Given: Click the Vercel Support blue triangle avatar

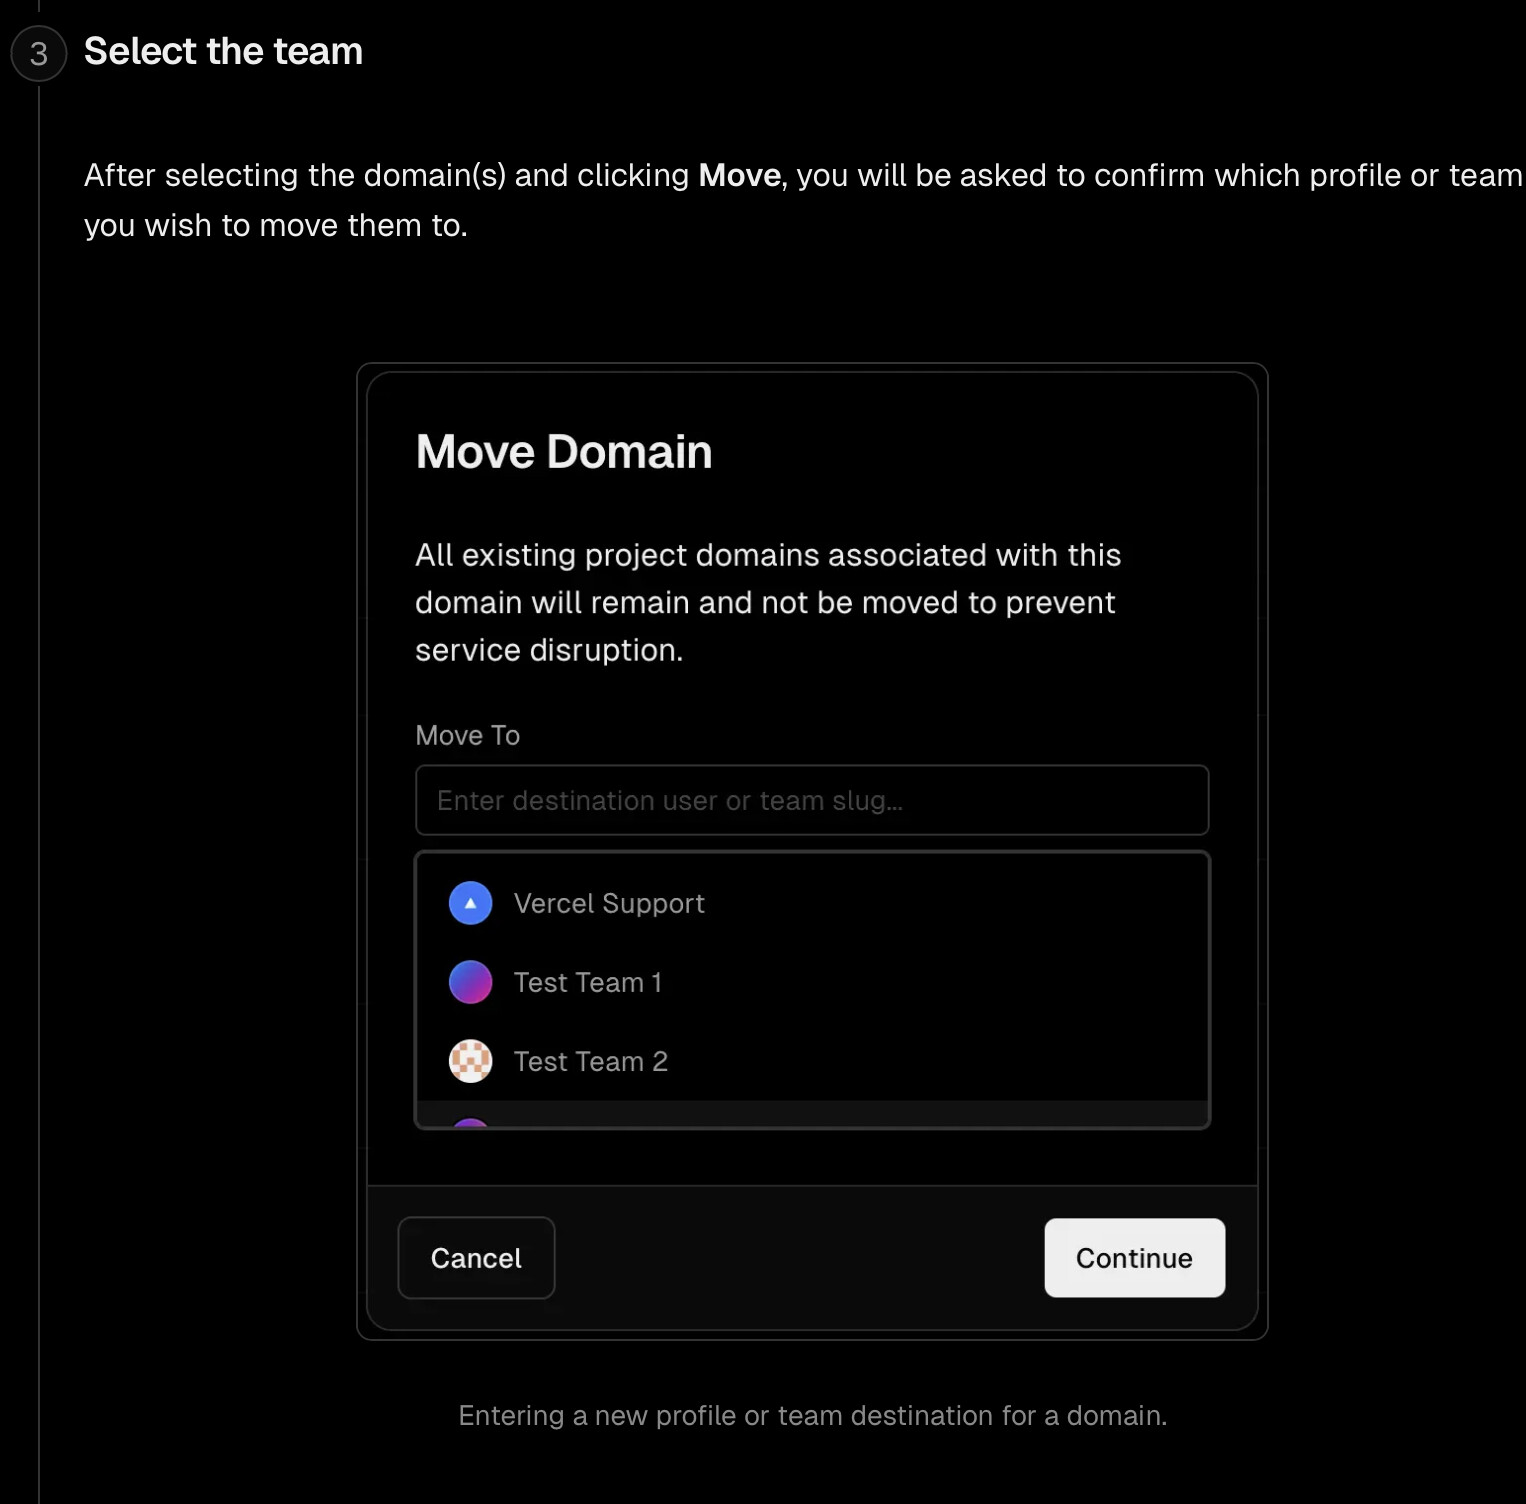Looking at the screenshot, I should pyautogui.click(x=470, y=903).
